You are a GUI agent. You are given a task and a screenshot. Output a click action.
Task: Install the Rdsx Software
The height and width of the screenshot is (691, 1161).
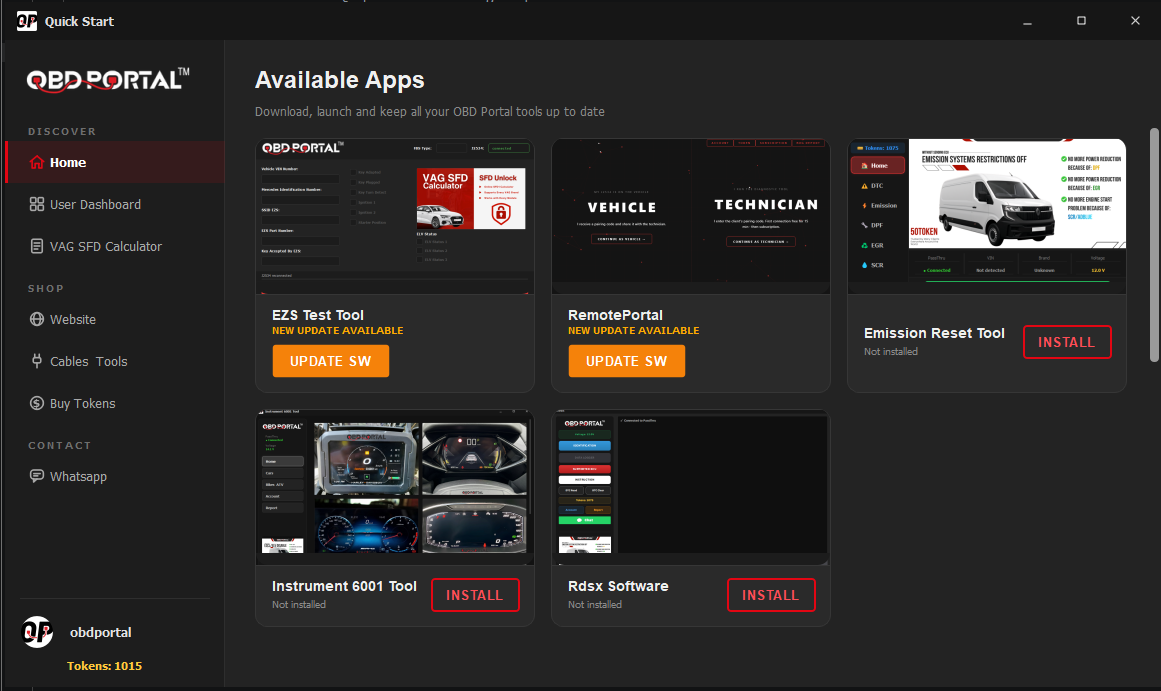[x=771, y=595]
